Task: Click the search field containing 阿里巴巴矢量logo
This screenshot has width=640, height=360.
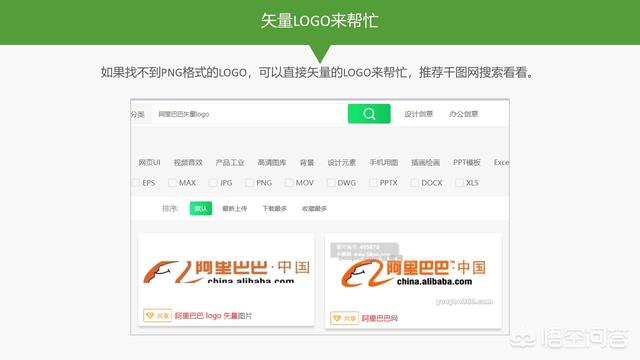Action: (250, 114)
